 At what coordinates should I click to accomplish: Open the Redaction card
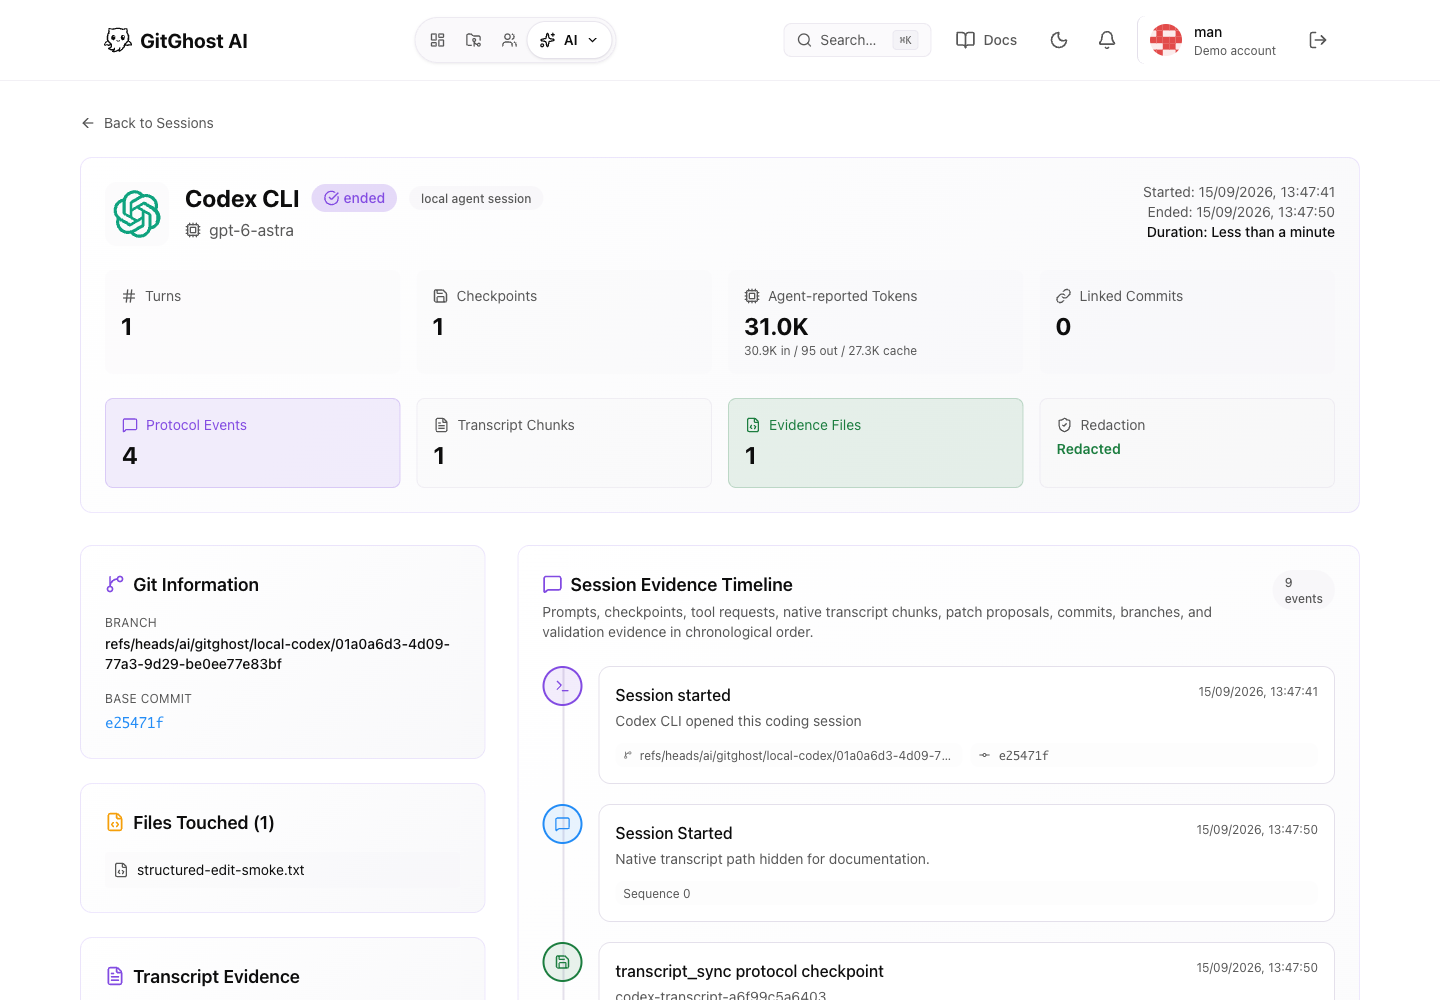1187,443
